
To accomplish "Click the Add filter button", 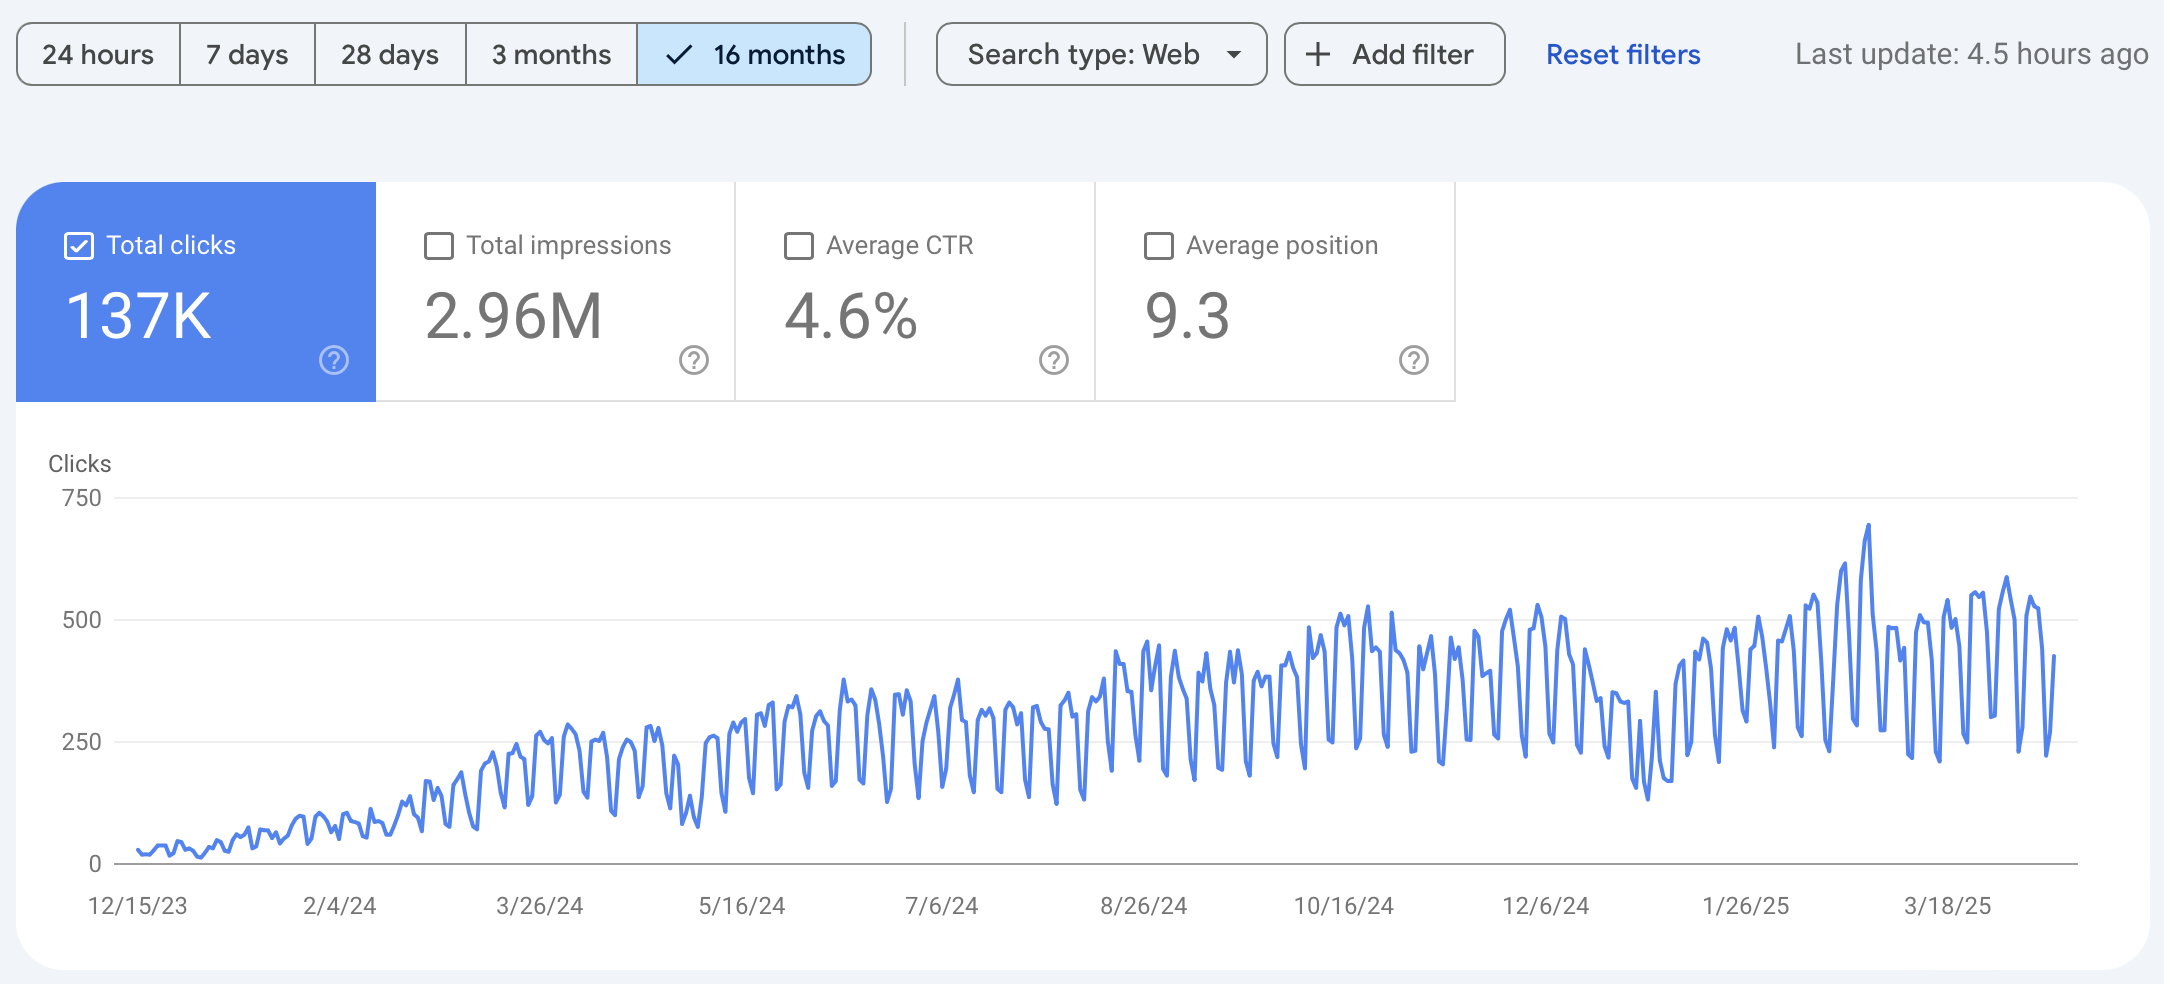I will click(x=1394, y=54).
